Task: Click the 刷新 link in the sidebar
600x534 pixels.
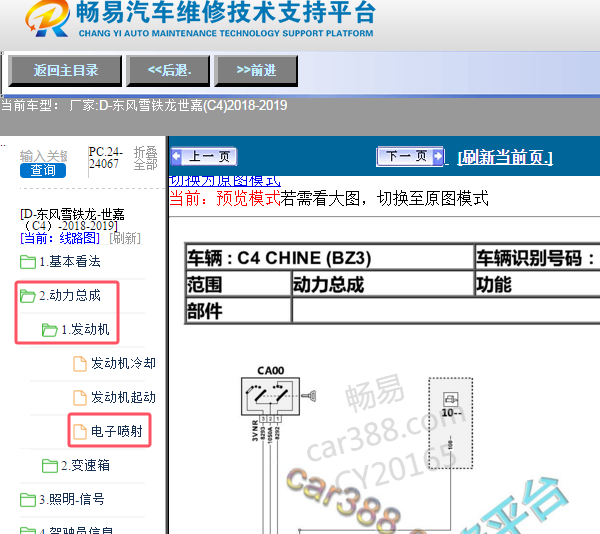Action: pyautogui.click(x=125, y=238)
